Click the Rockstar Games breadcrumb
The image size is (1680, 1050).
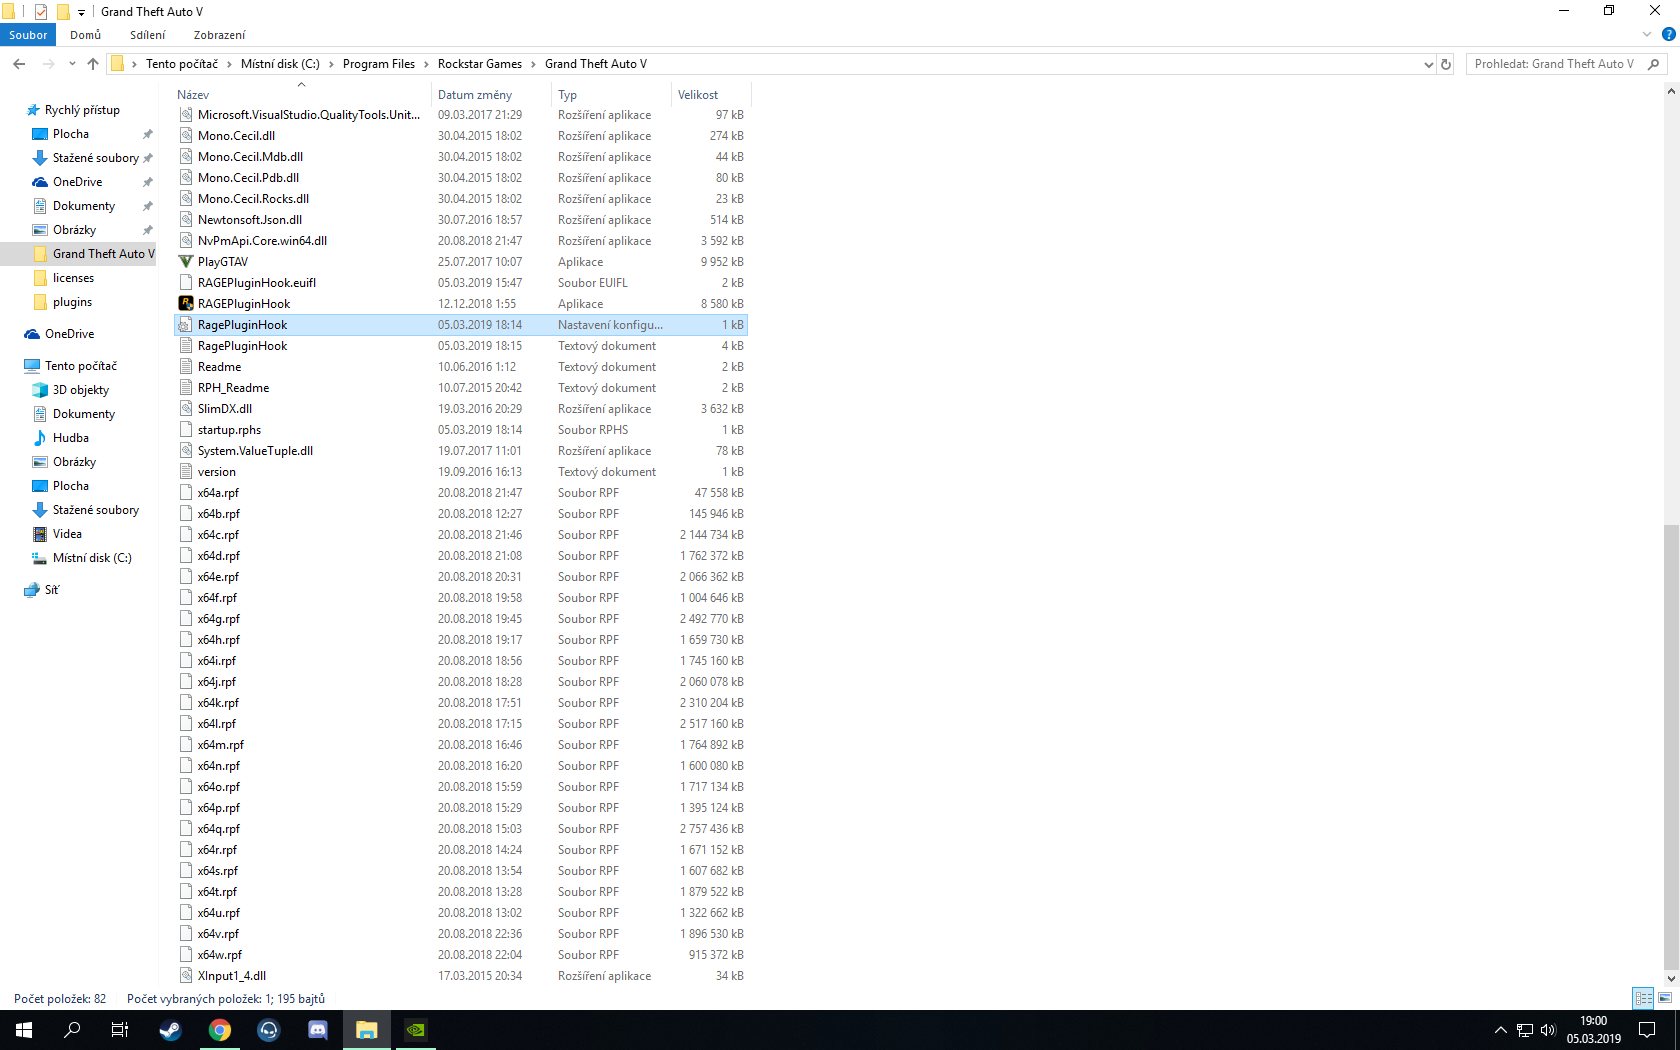point(480,64)
